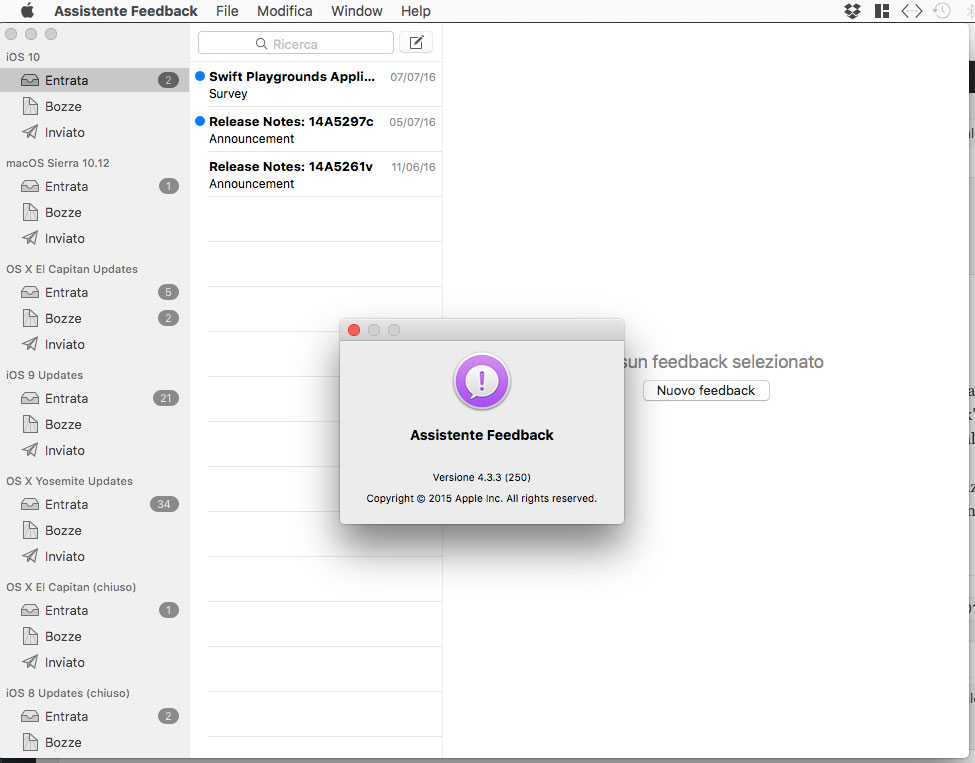The image size is (975, 763).
Task: Select iOS 9 Updates Bozze folder
Action: (x=95, y=425)
